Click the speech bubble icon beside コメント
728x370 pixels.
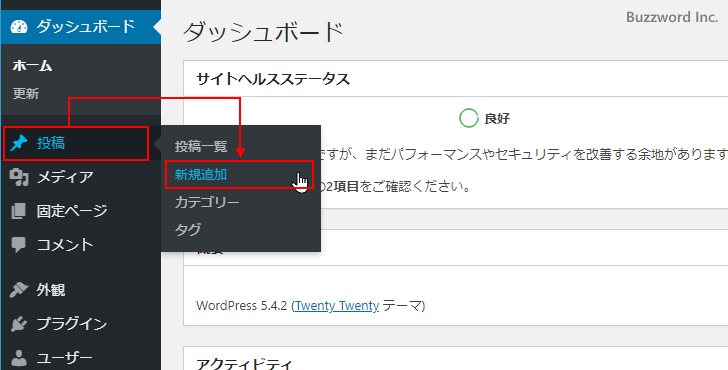(19, 245)
